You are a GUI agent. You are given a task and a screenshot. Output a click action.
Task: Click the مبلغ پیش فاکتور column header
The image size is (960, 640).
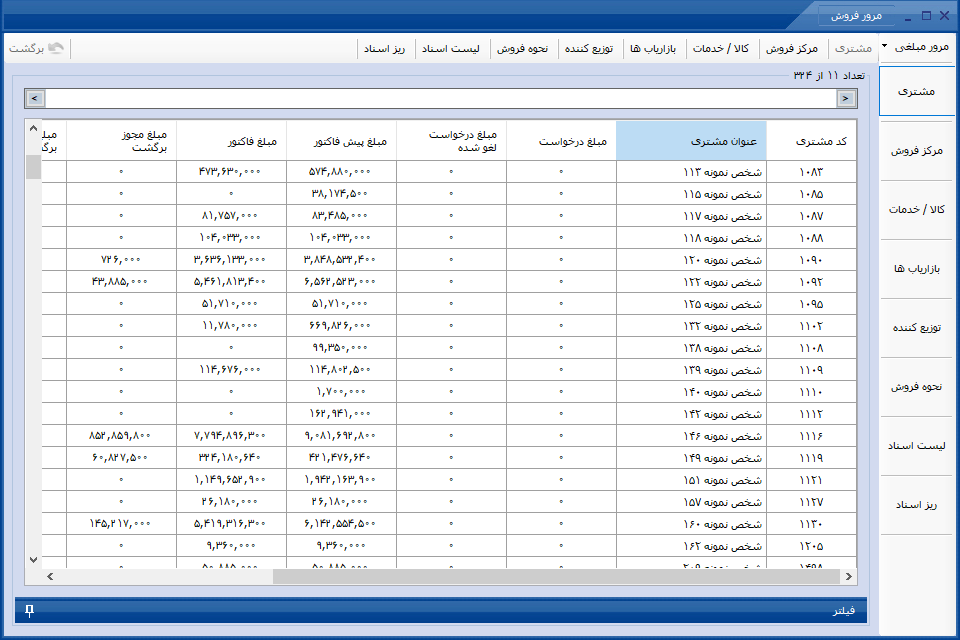coord(341,141)
